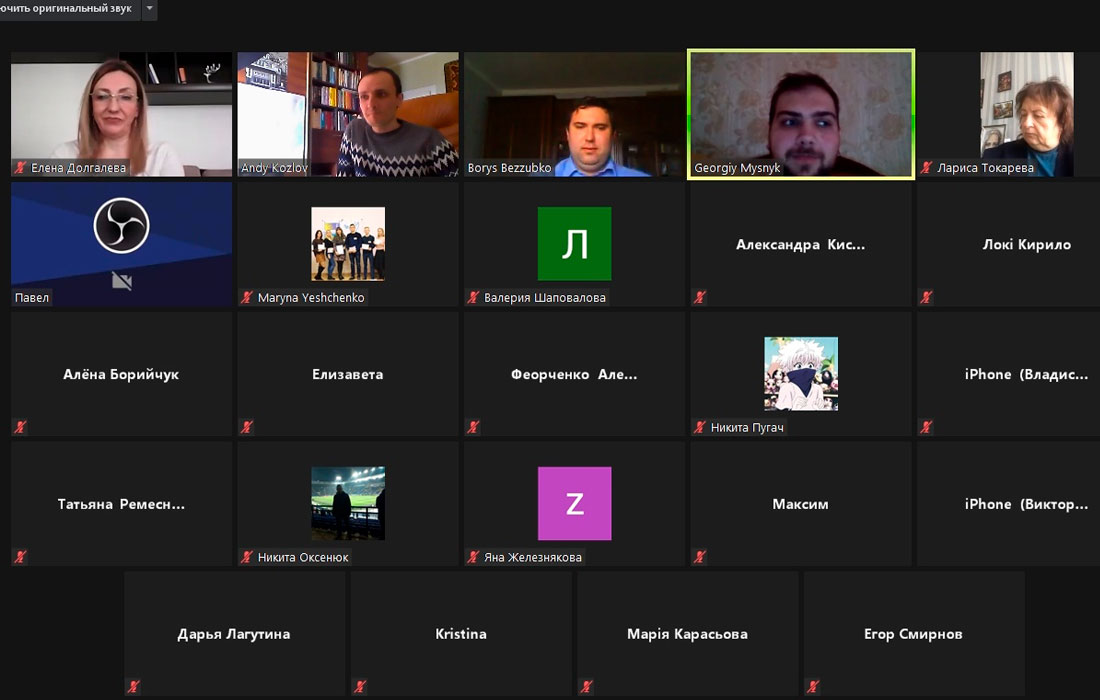Click muted mic icon in Максим's tile
This screenshot has width=1100, height=700.
[x=700, y=557]
